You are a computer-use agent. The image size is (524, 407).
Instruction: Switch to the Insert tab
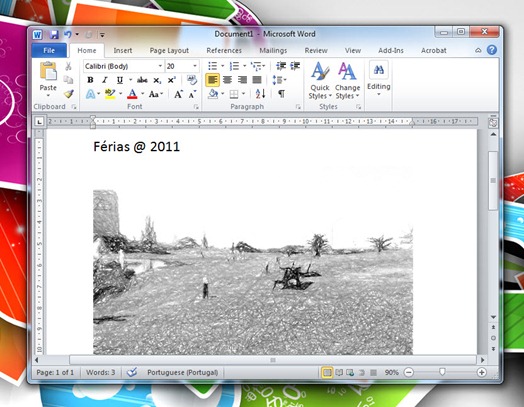click(123, 50)
